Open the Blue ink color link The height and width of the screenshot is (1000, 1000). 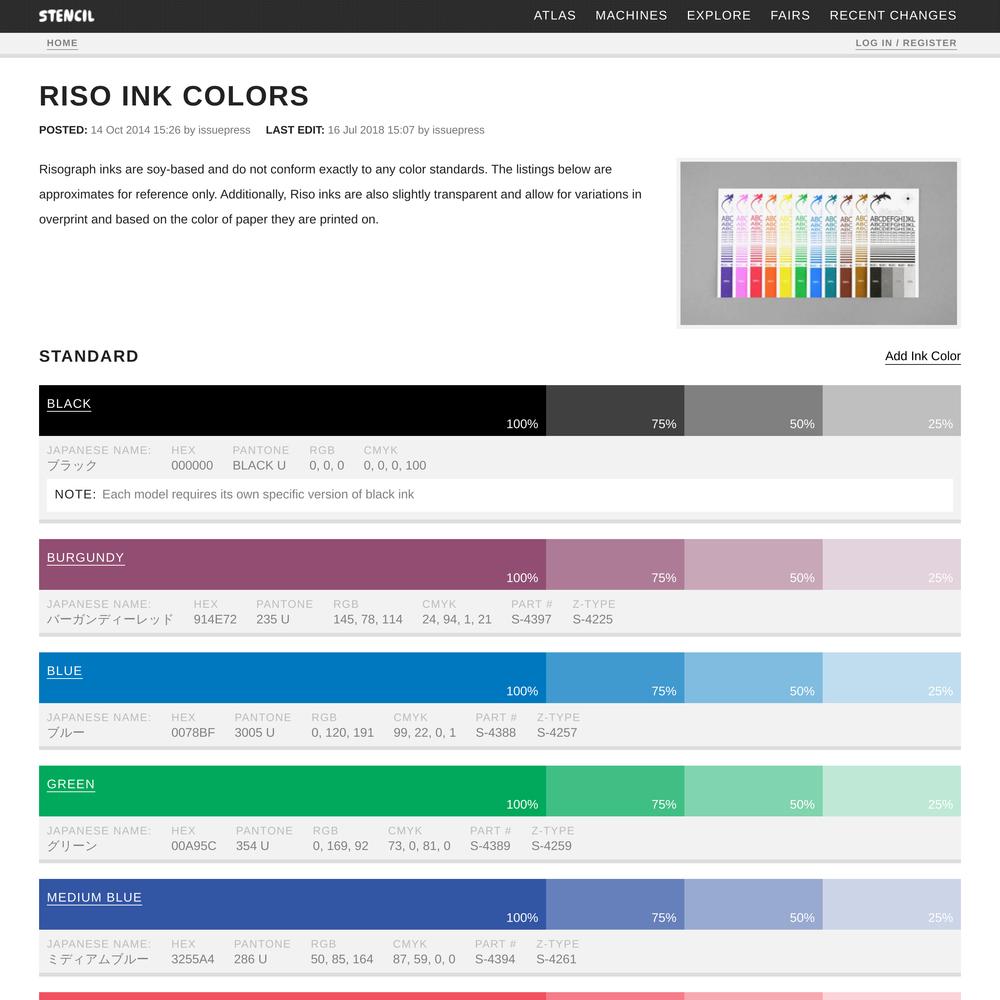click(x=64, y=671)
